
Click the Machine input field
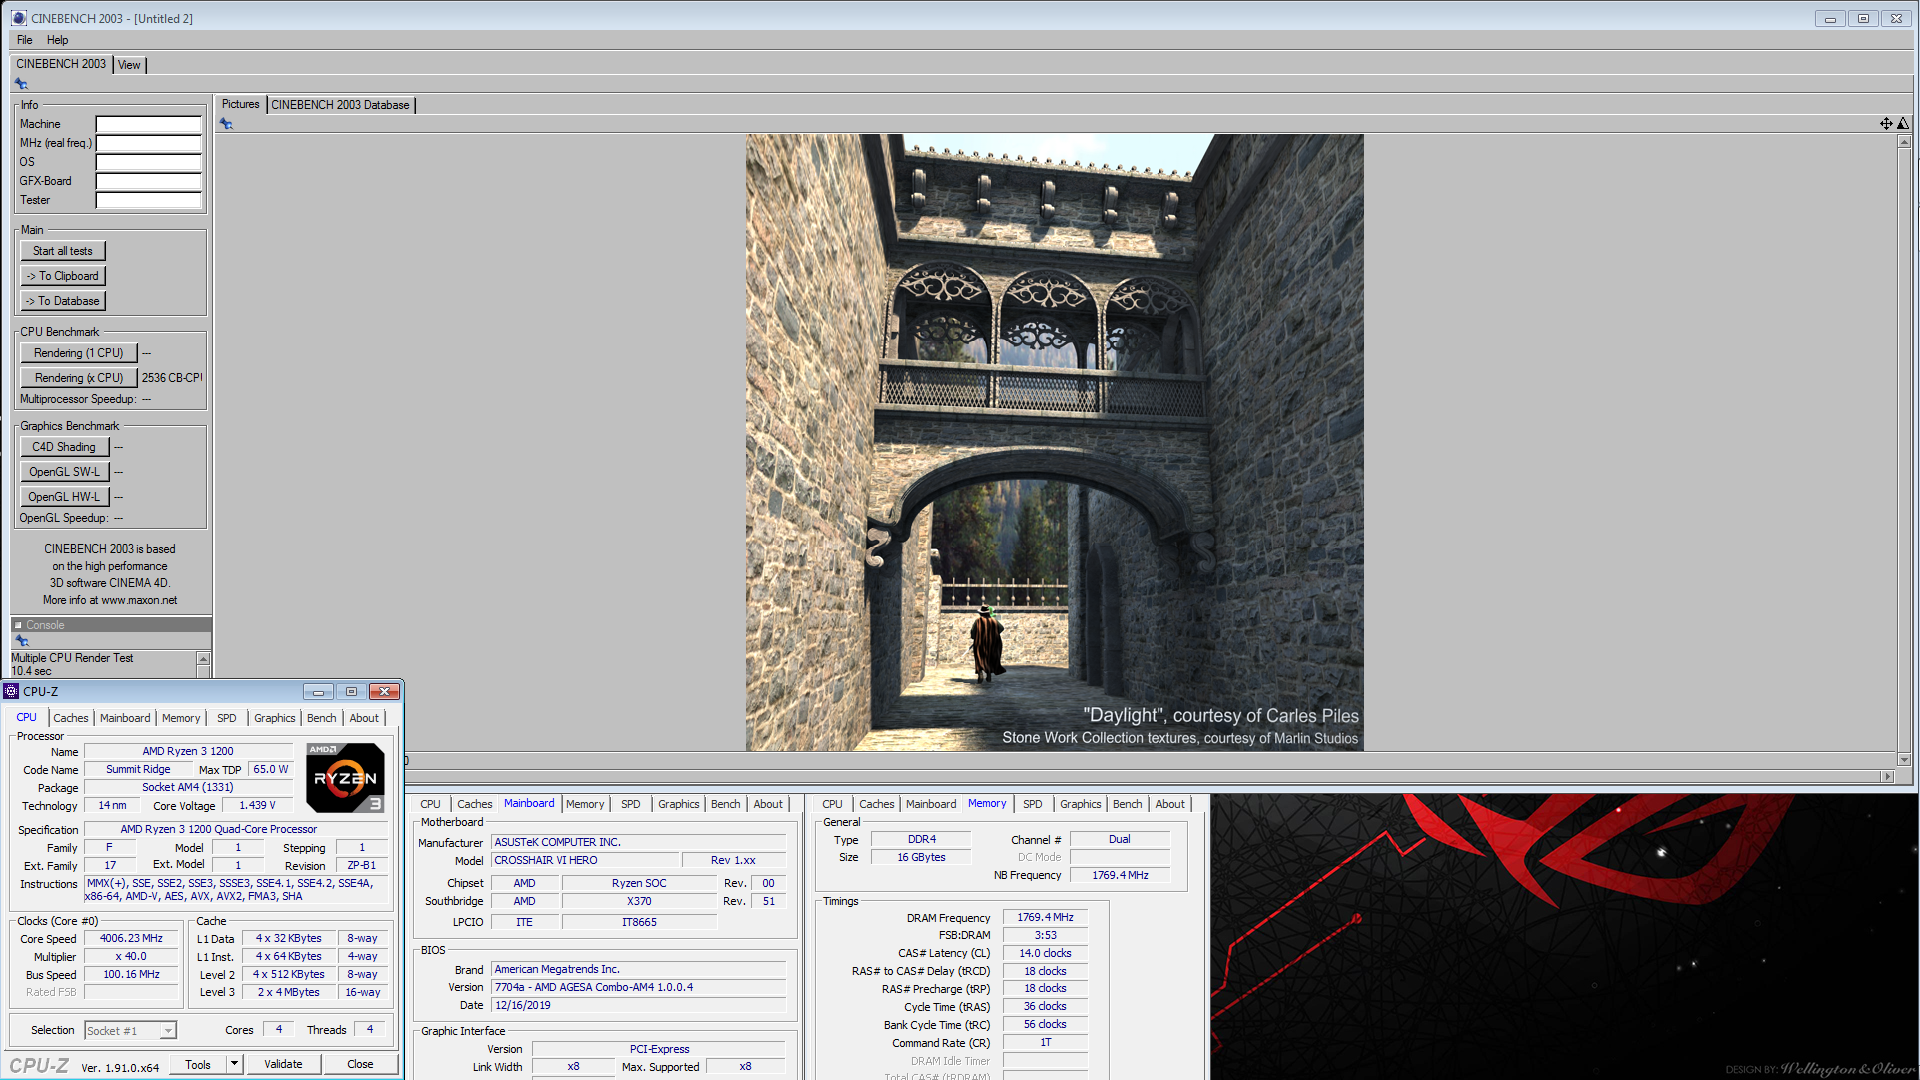(149, 124)
